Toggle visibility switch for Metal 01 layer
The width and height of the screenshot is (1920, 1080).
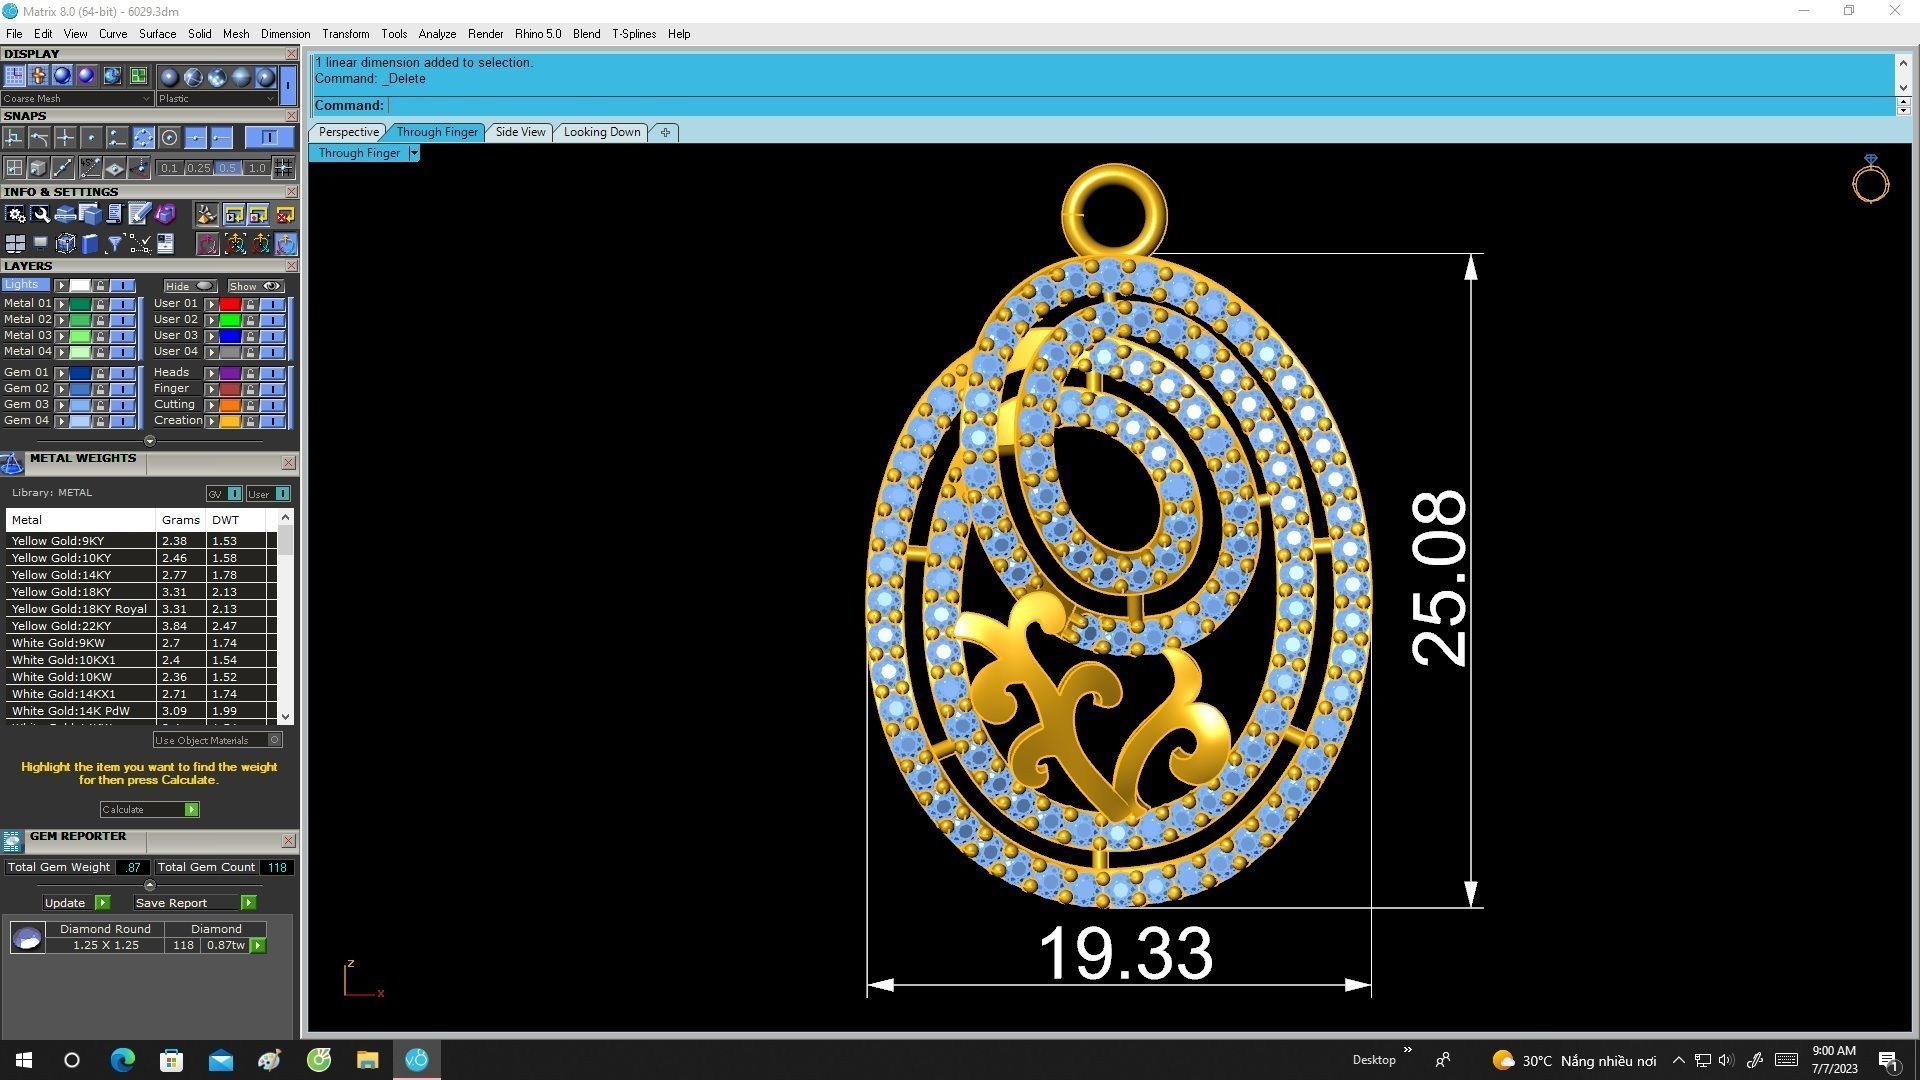(x=122, y=304)
